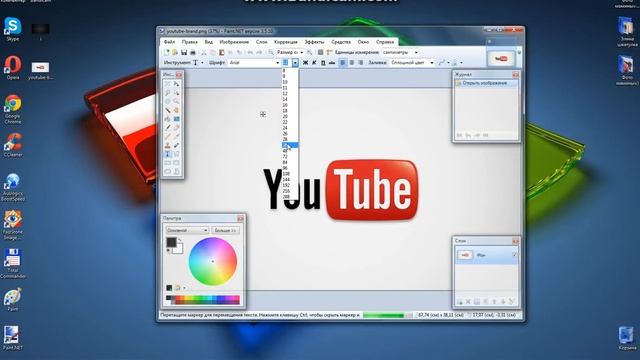The height and width of the screenshot is (360, 640).
Task: Select the Eraser tool
Action: point(176,128)
